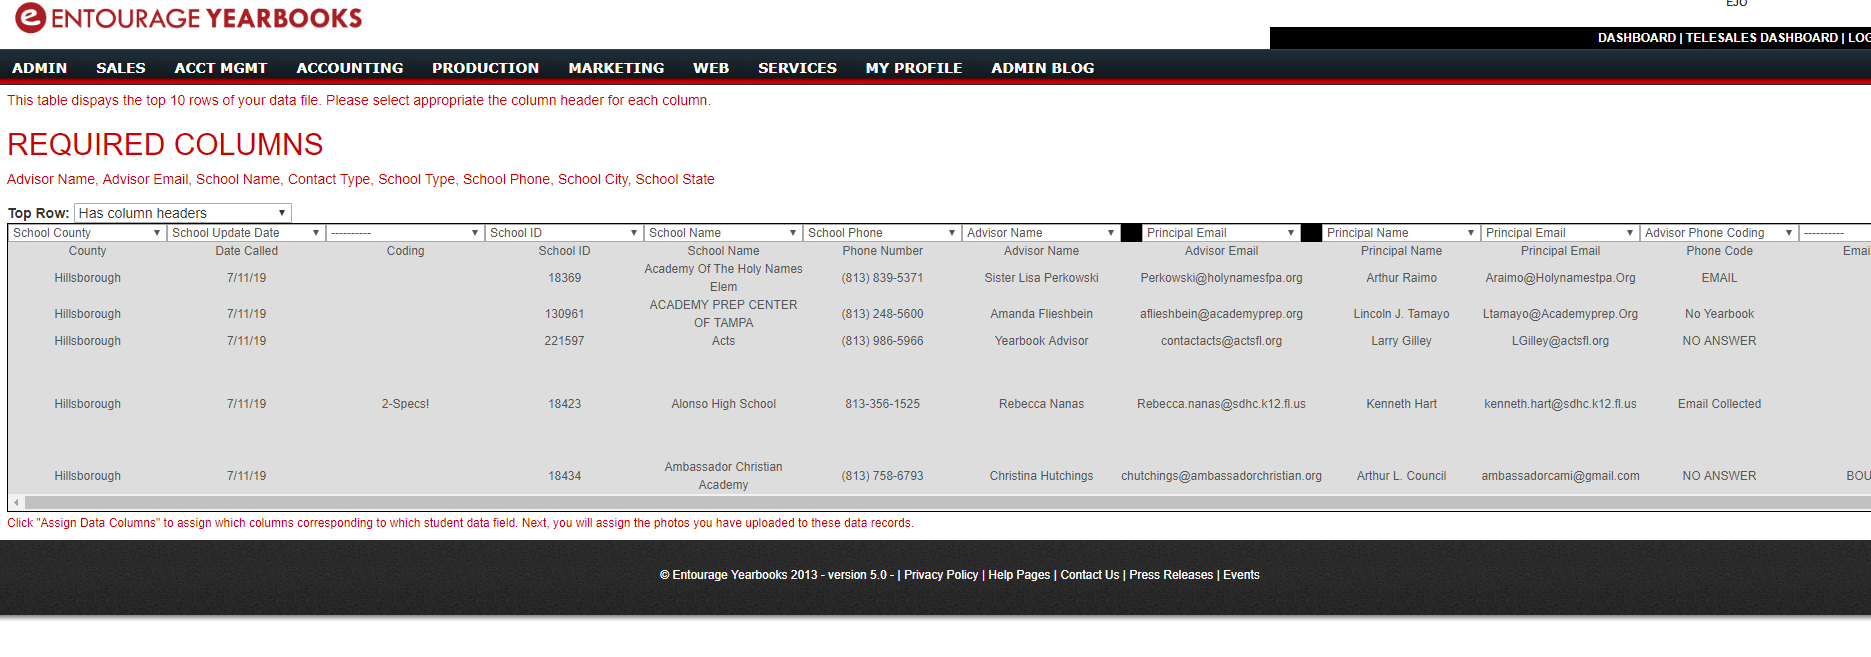Open the Advisor Phone Coding column dropdown

click(x=1719, y=233)
